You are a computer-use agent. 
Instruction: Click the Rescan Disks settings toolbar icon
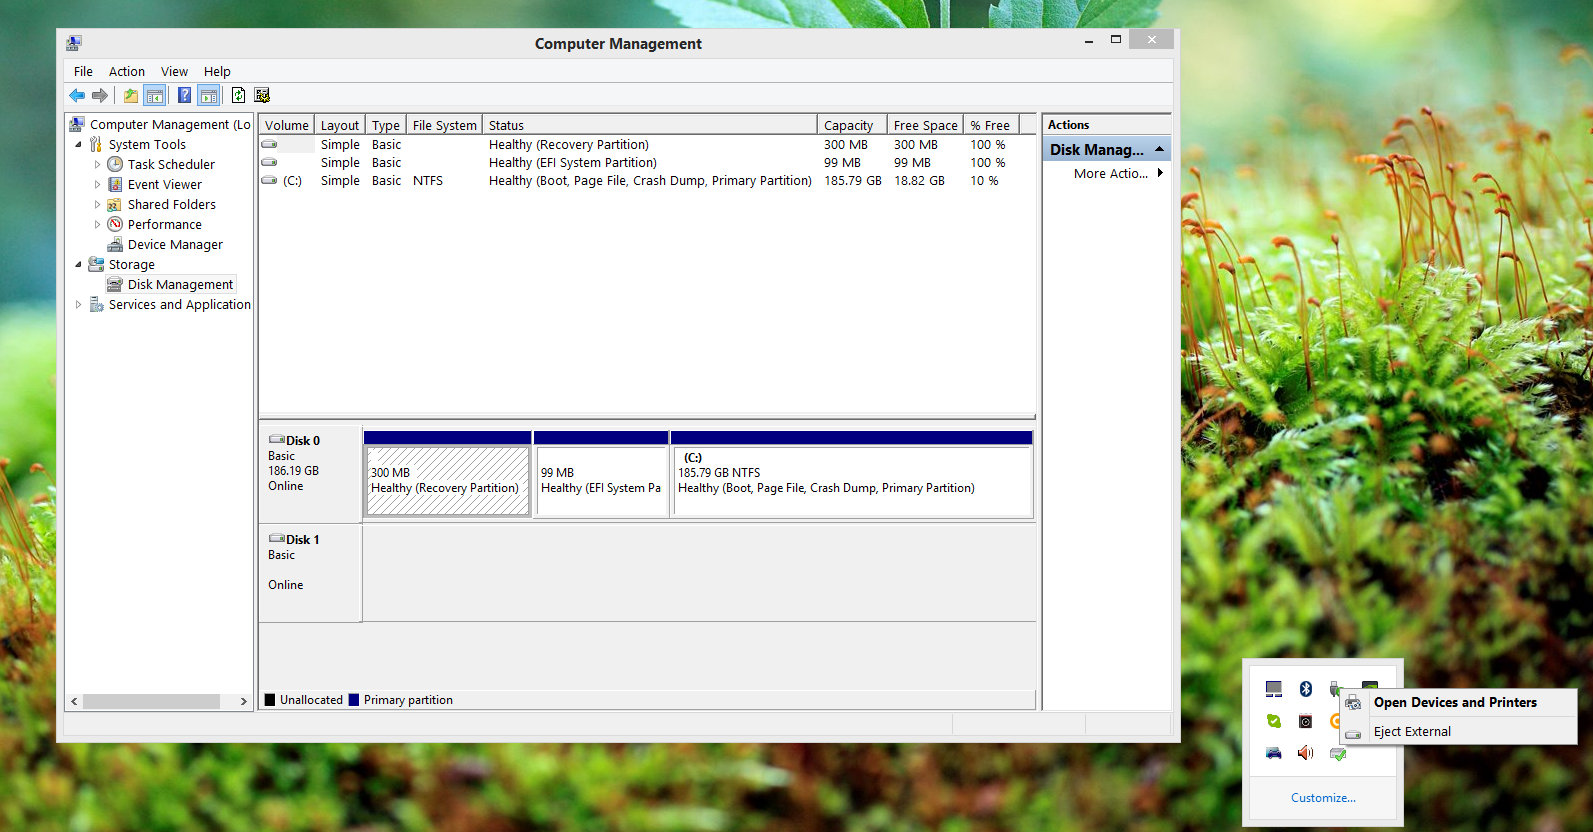262,96
